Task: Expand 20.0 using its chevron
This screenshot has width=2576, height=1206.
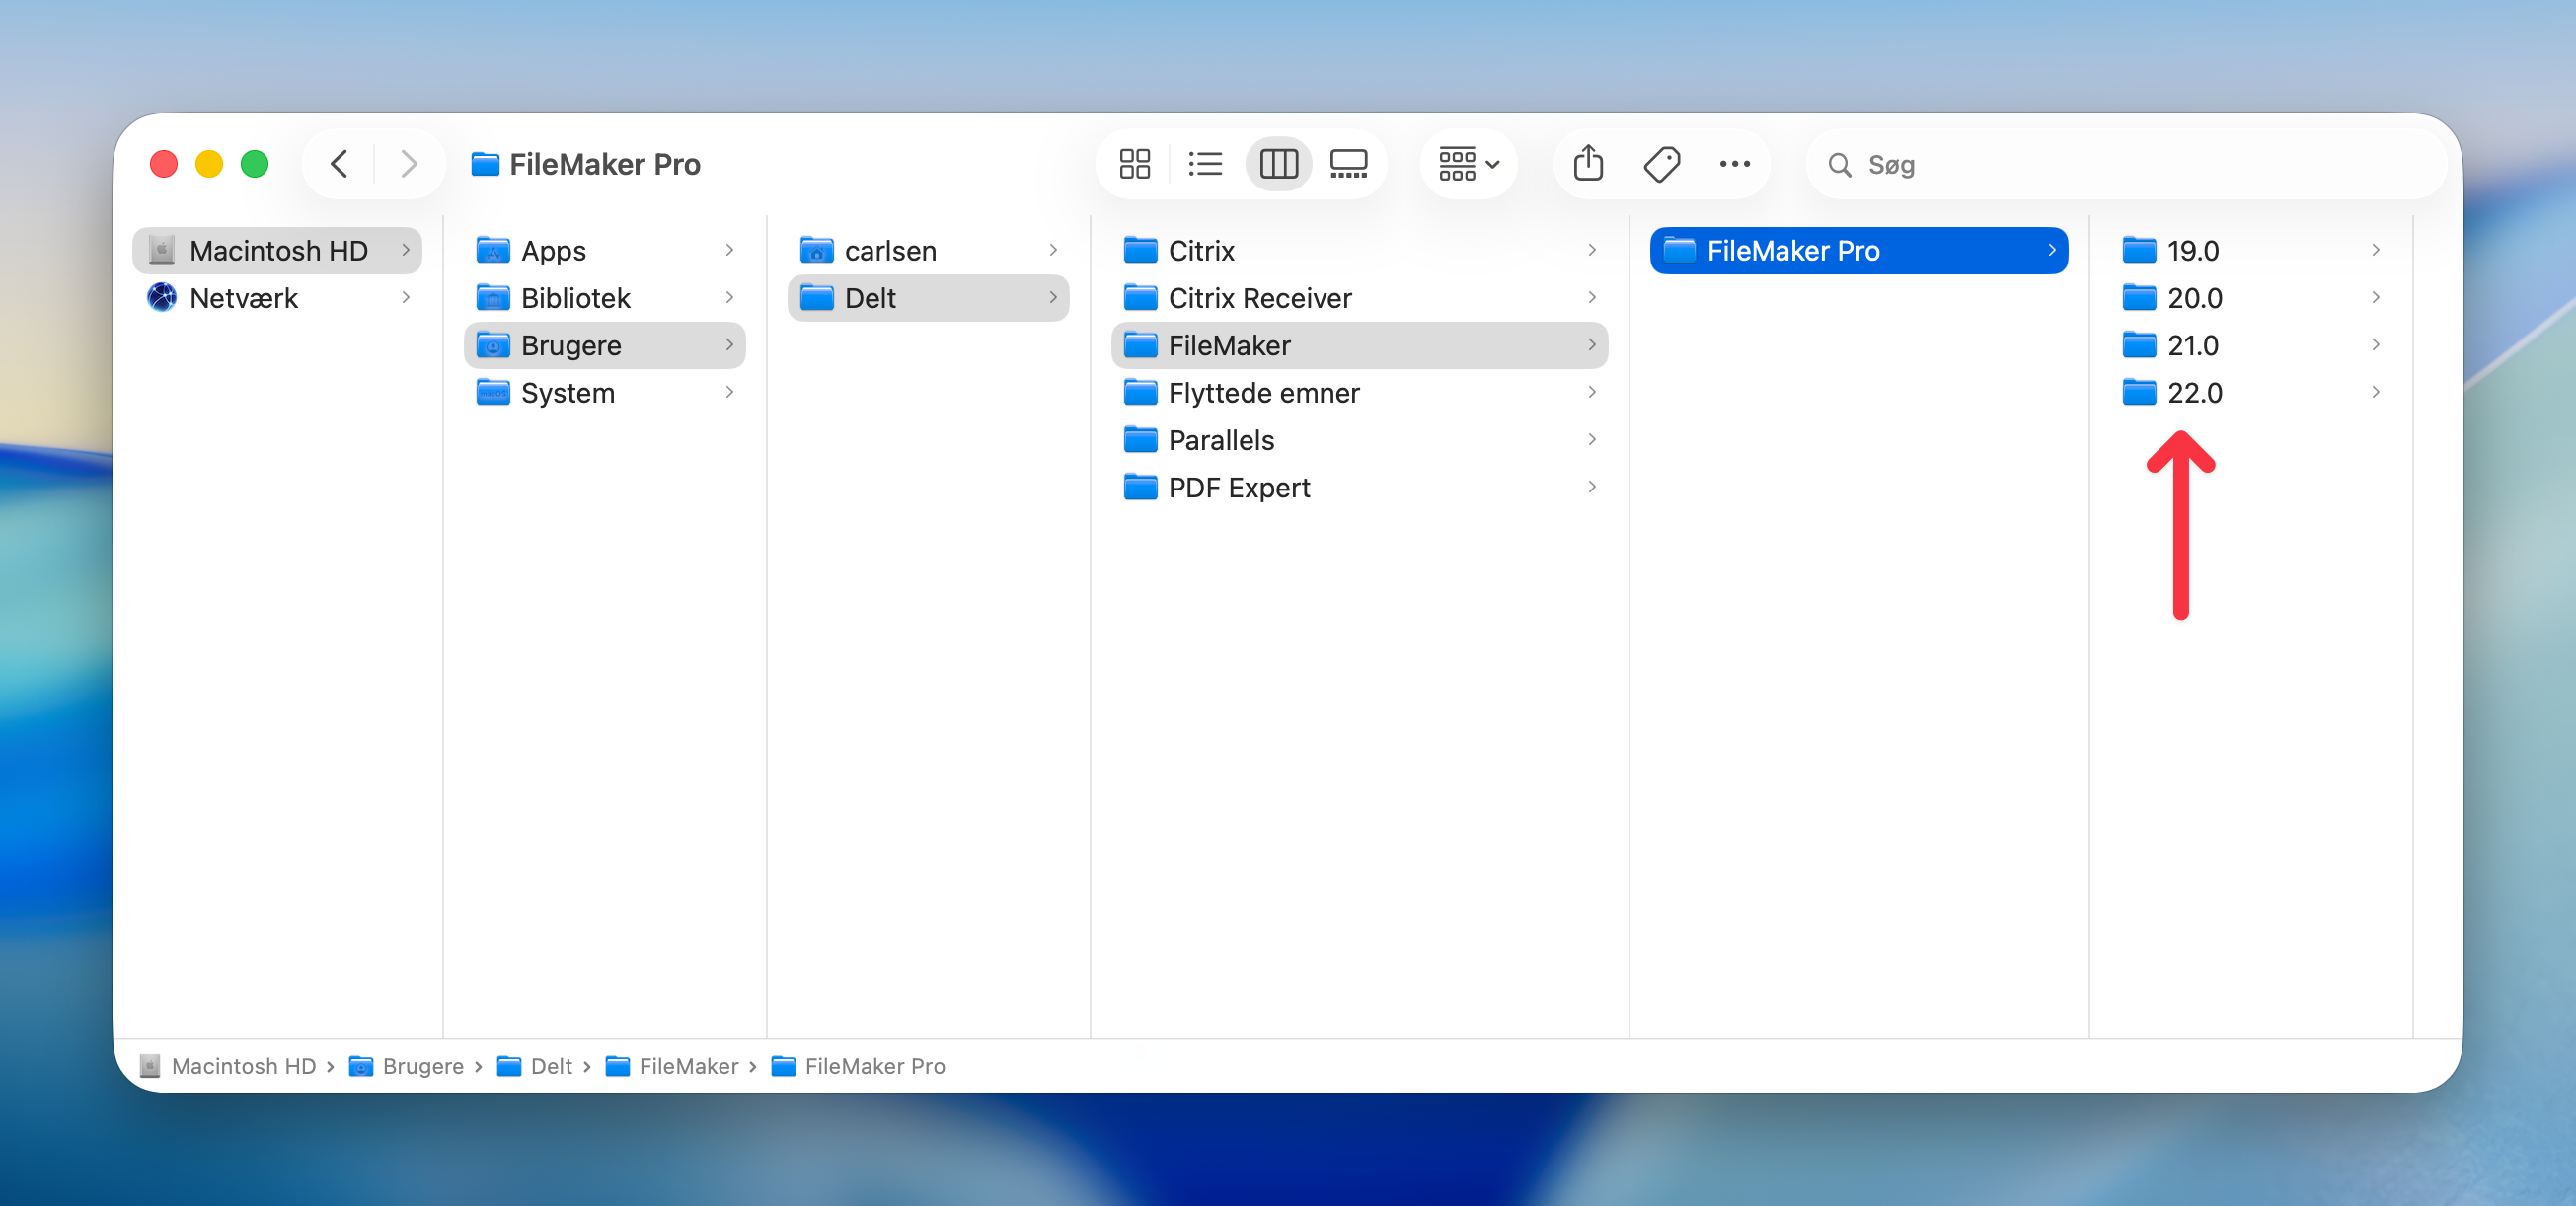Action: [2376, 297]
